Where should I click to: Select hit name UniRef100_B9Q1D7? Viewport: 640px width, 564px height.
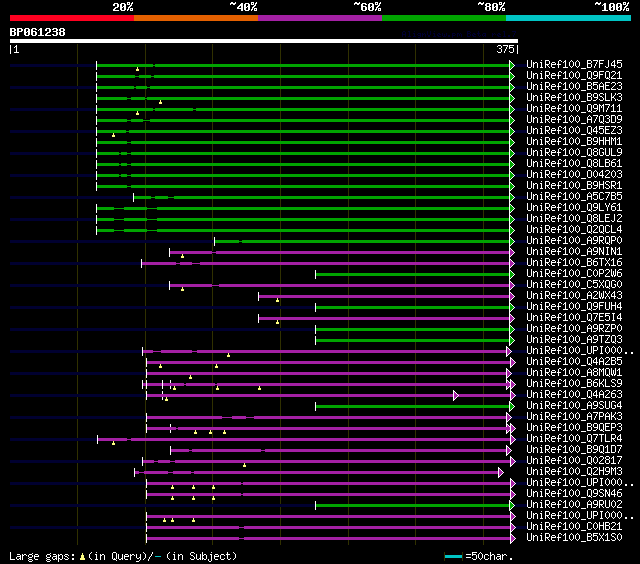pos(574,450)
